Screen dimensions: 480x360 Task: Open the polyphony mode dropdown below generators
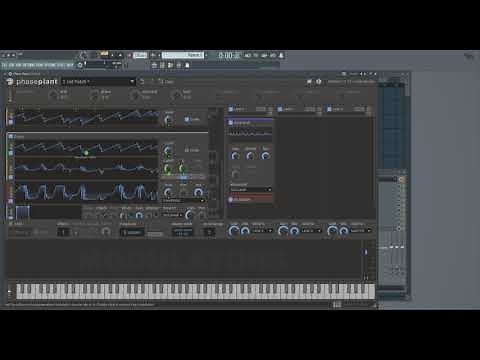coord(132,232)
